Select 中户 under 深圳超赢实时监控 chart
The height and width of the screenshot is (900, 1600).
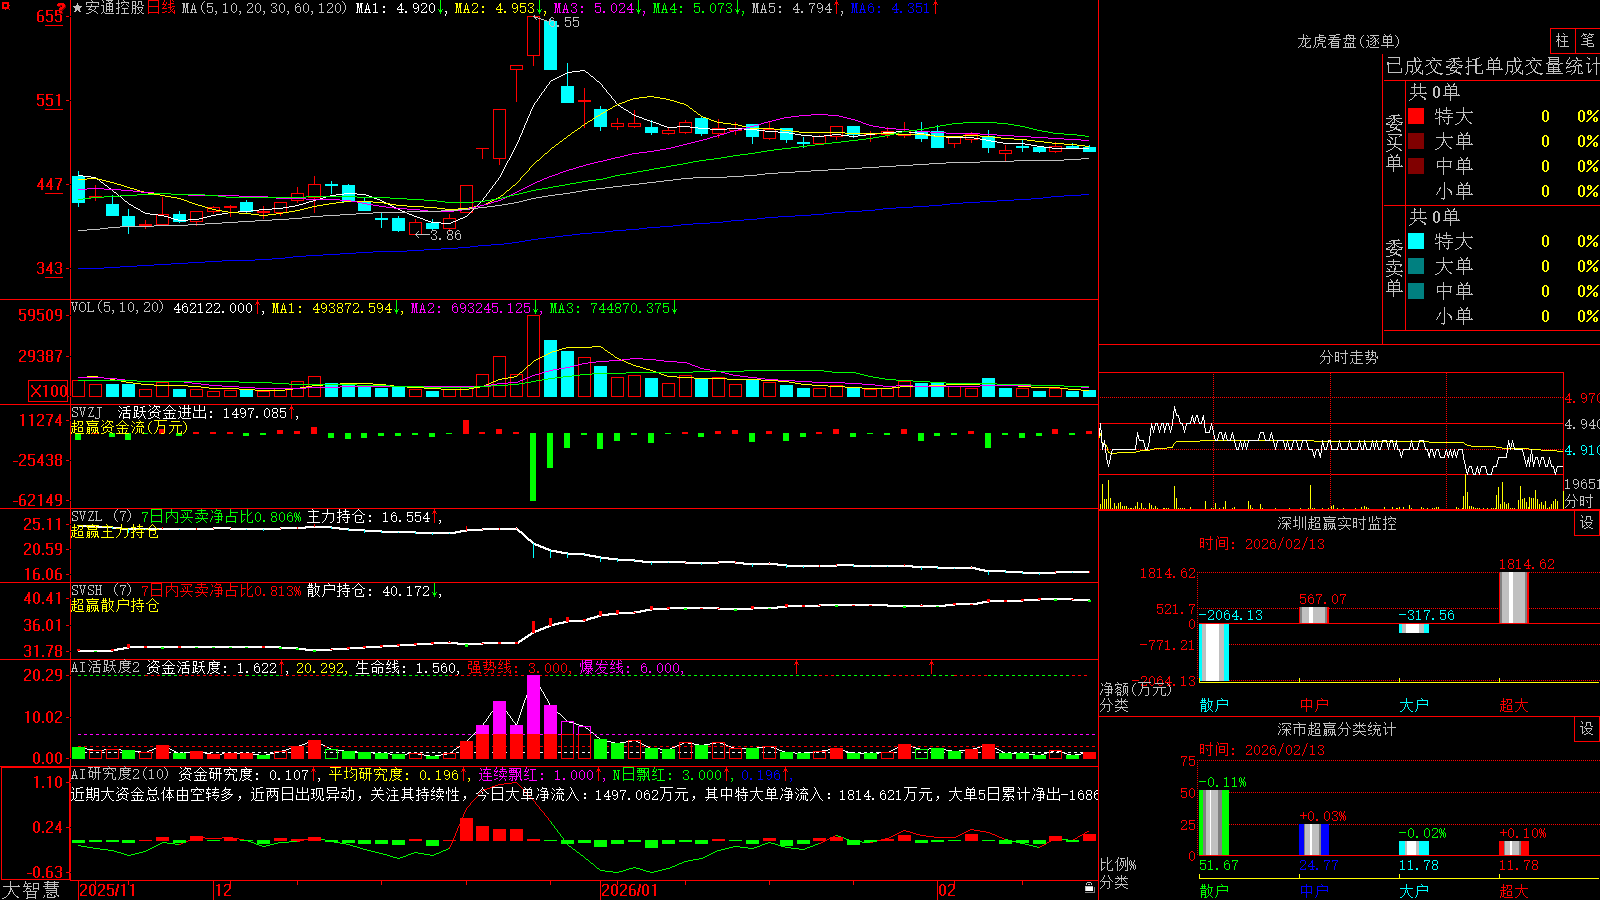(1314, 705)
